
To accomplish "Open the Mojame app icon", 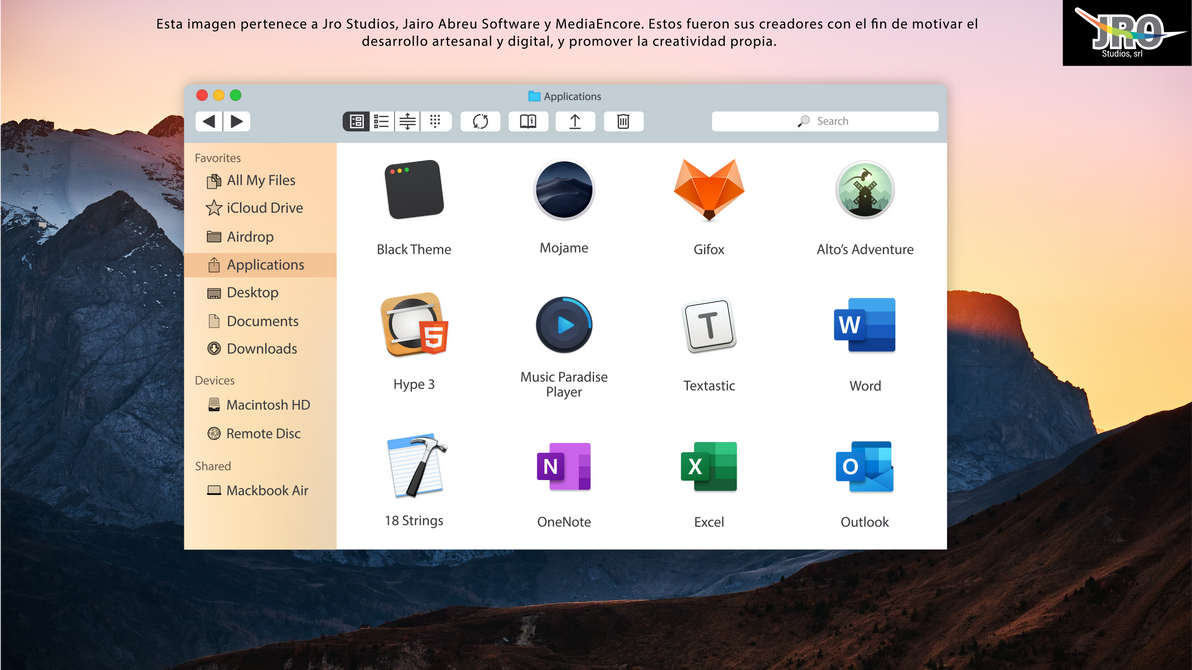I will coord(563,189).
